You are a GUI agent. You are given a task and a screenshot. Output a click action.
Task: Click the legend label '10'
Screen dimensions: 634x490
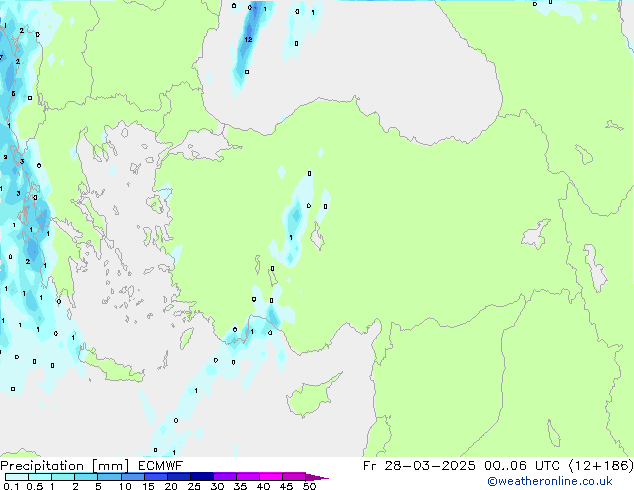pos(125,486)
